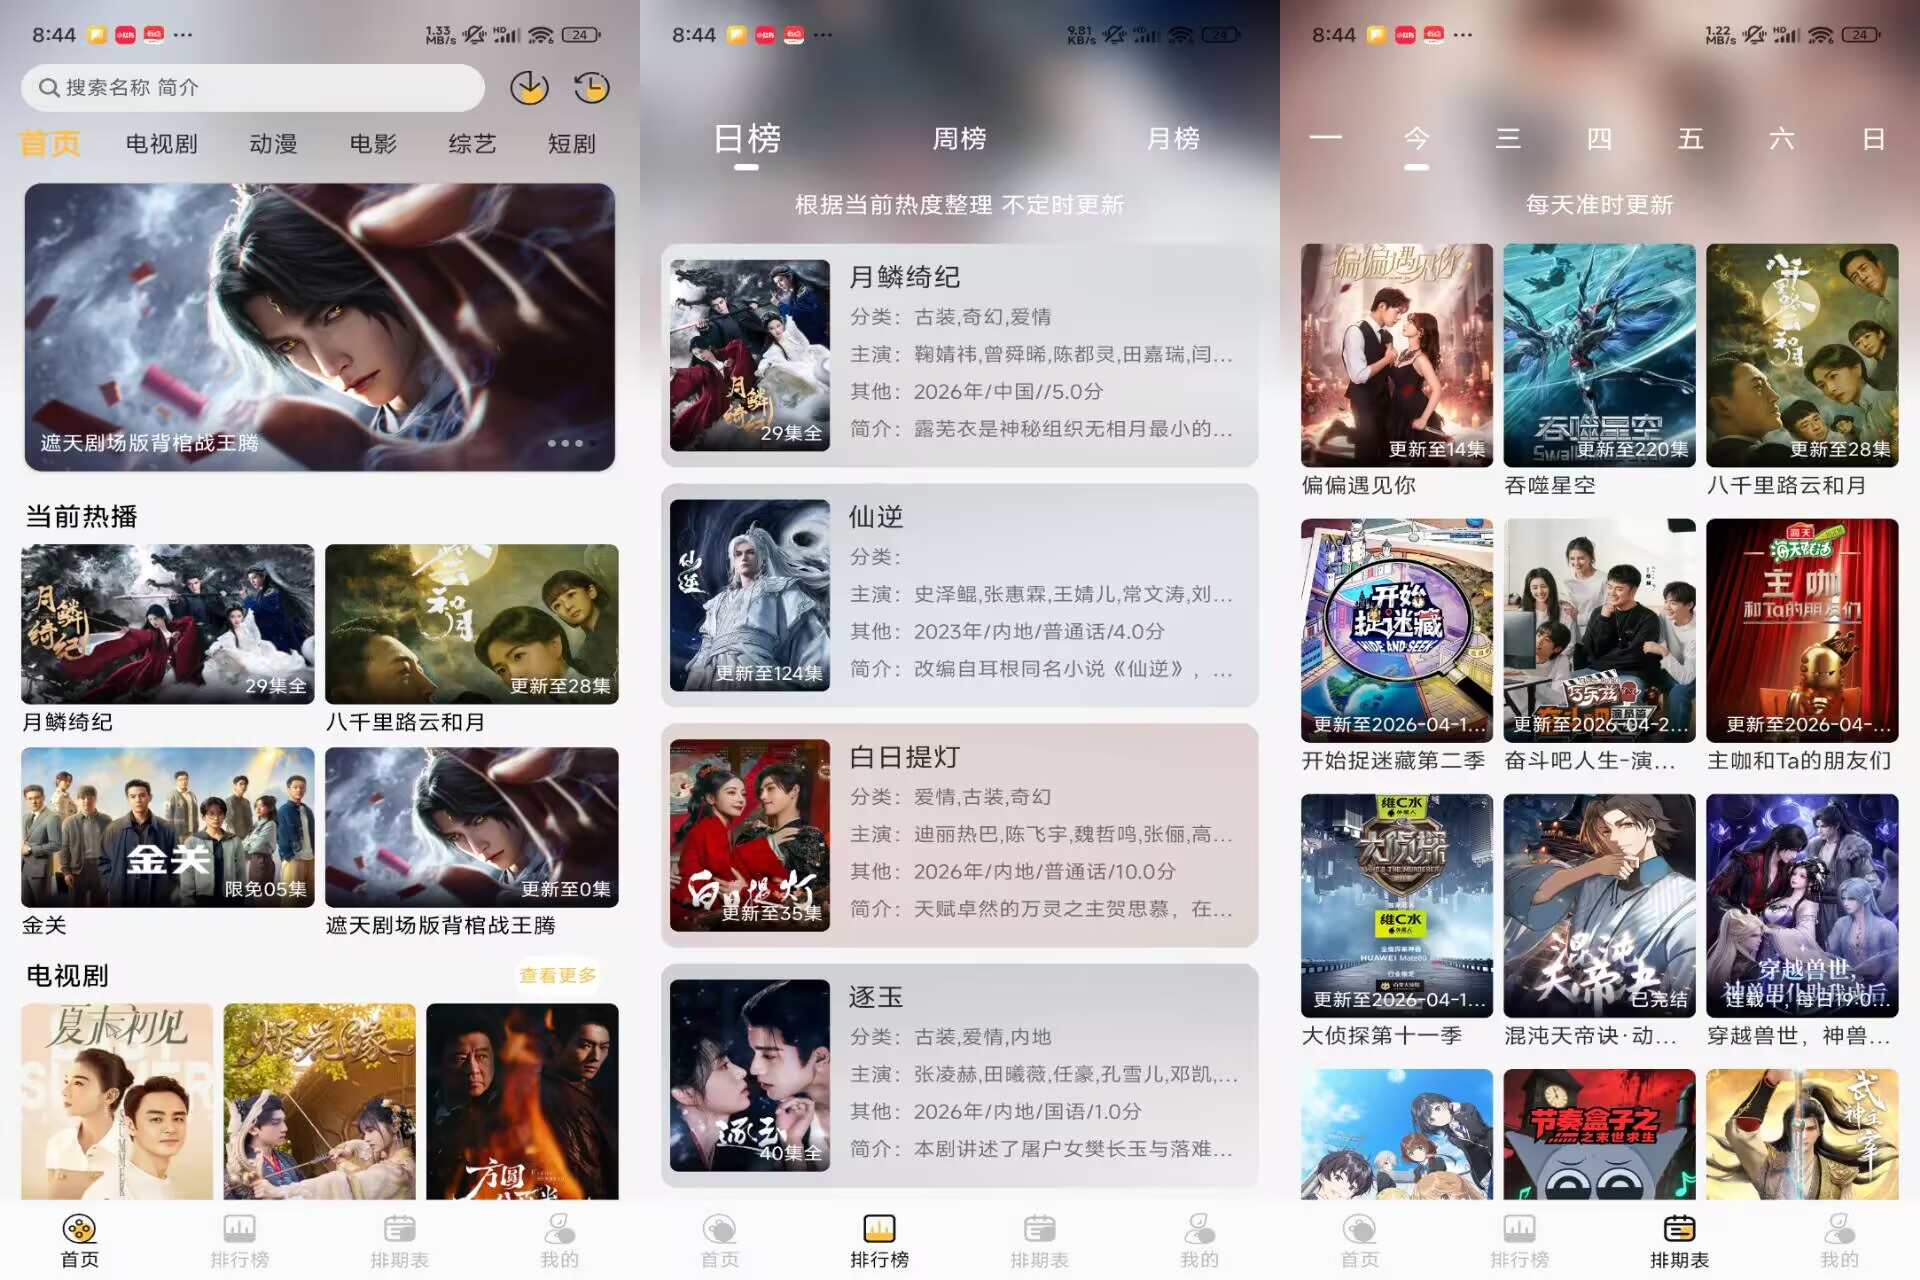Click the search input field
Image resolution: width=1920 pixels, height=1280 pixels.
[250, 87]
